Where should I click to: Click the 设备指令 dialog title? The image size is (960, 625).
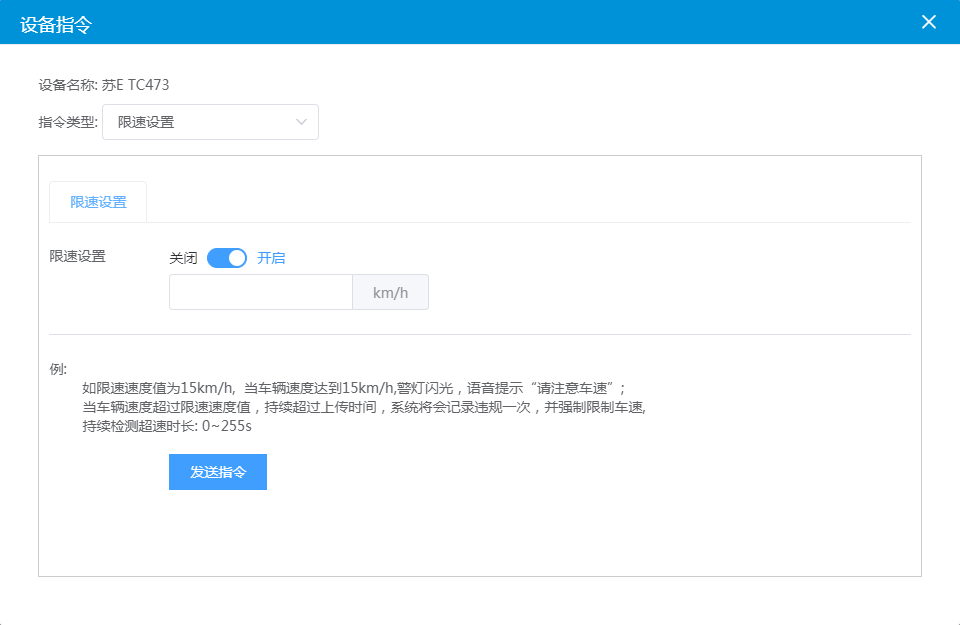pyautogui.click(x=56, y=24)
